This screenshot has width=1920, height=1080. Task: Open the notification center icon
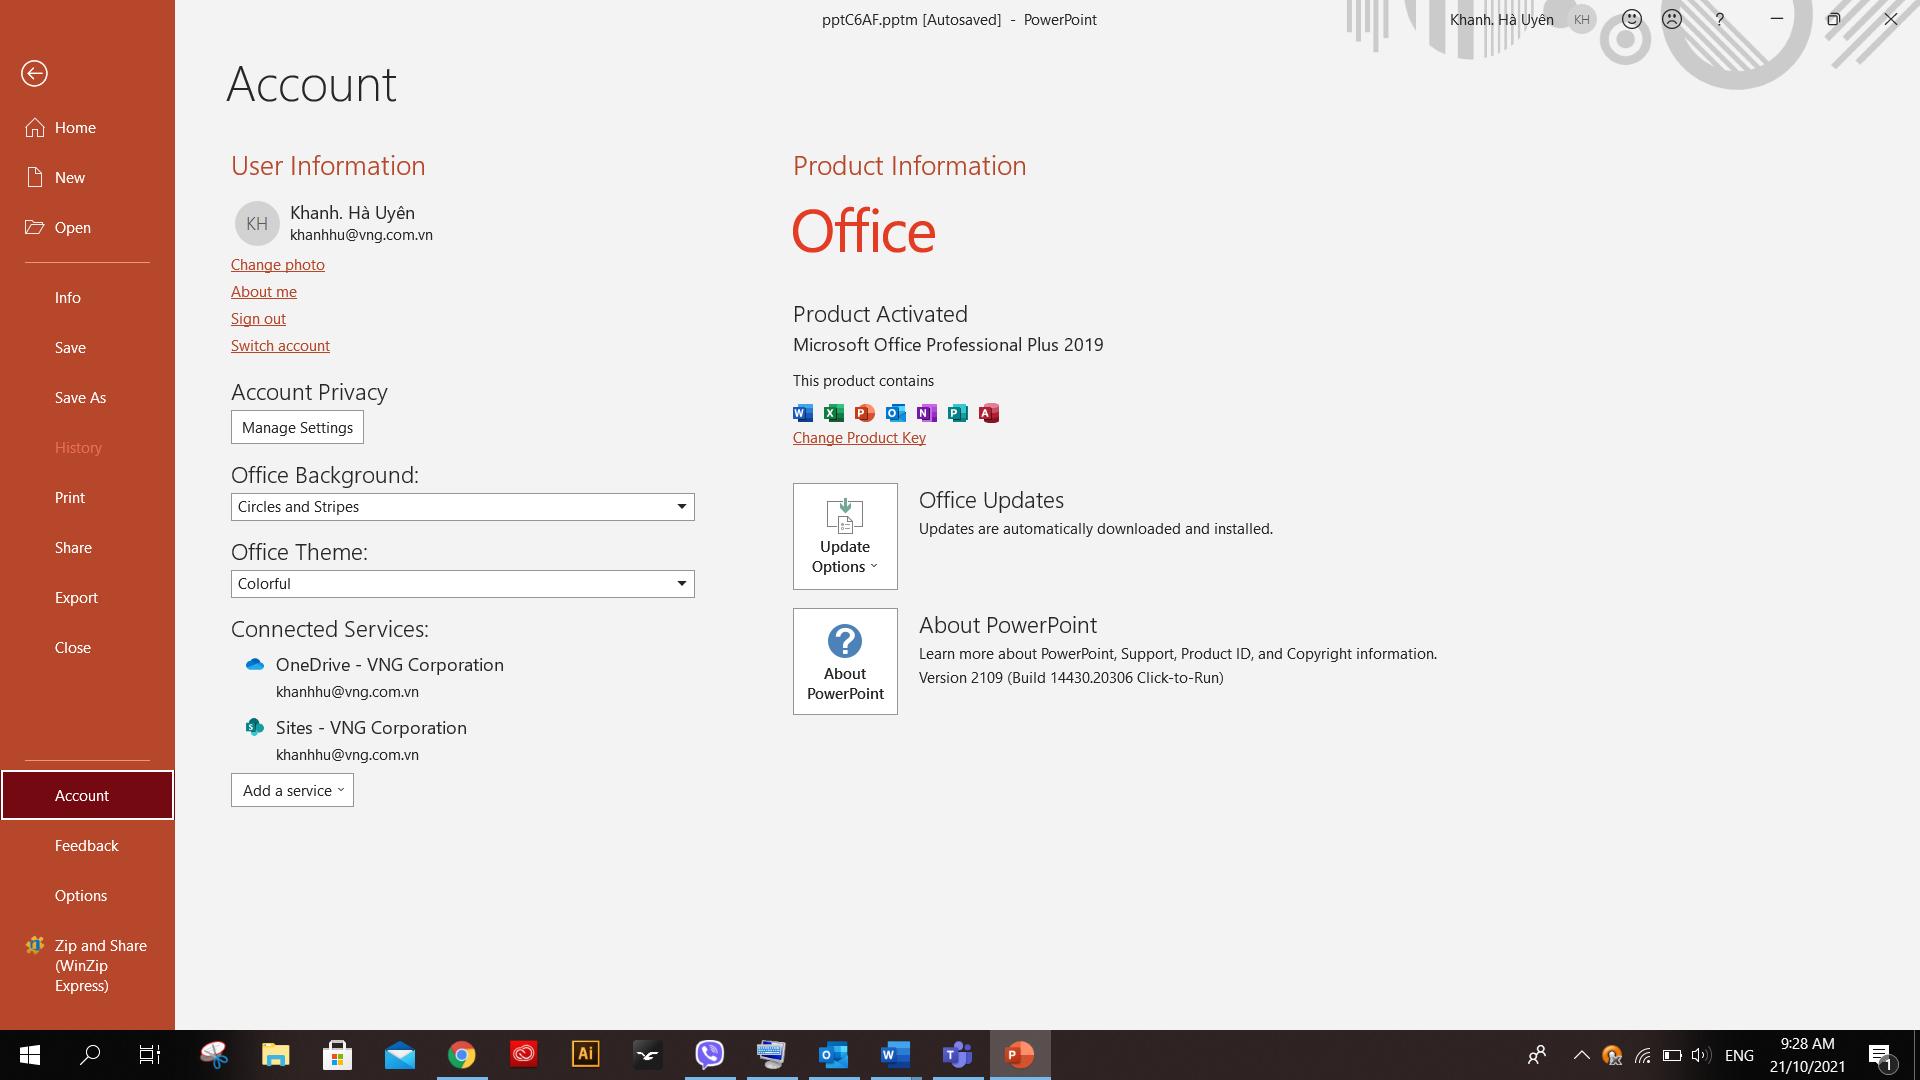coord(1880,1055)
